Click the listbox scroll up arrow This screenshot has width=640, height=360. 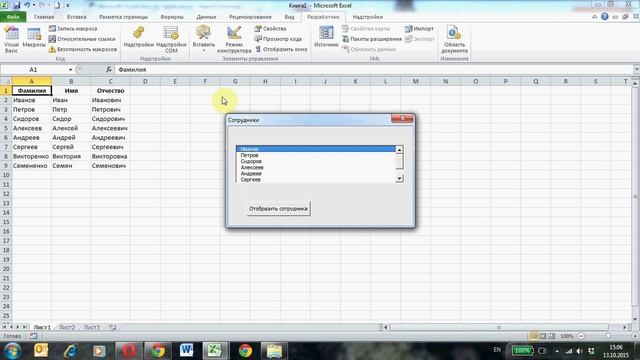399,150
